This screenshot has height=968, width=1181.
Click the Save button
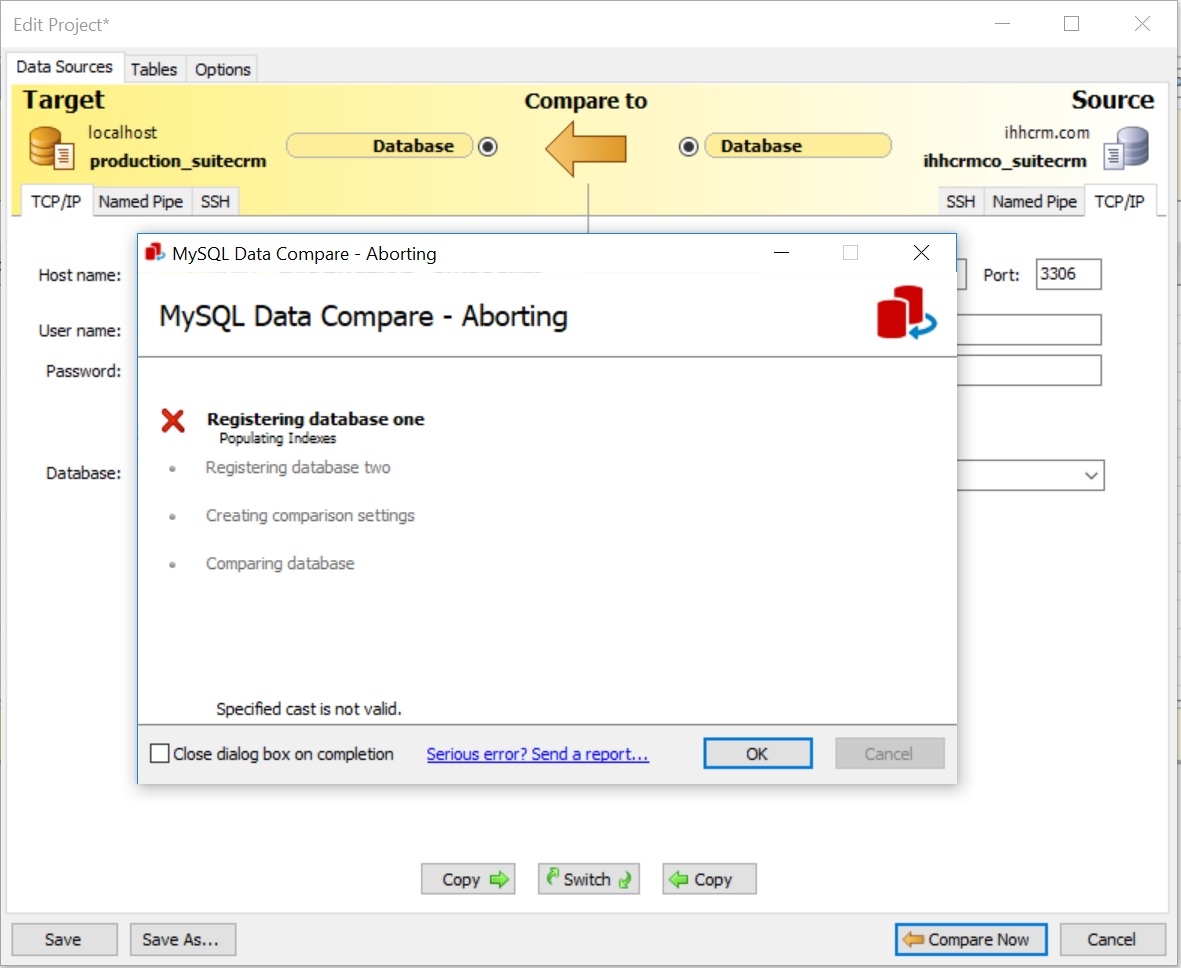(64, 939)
